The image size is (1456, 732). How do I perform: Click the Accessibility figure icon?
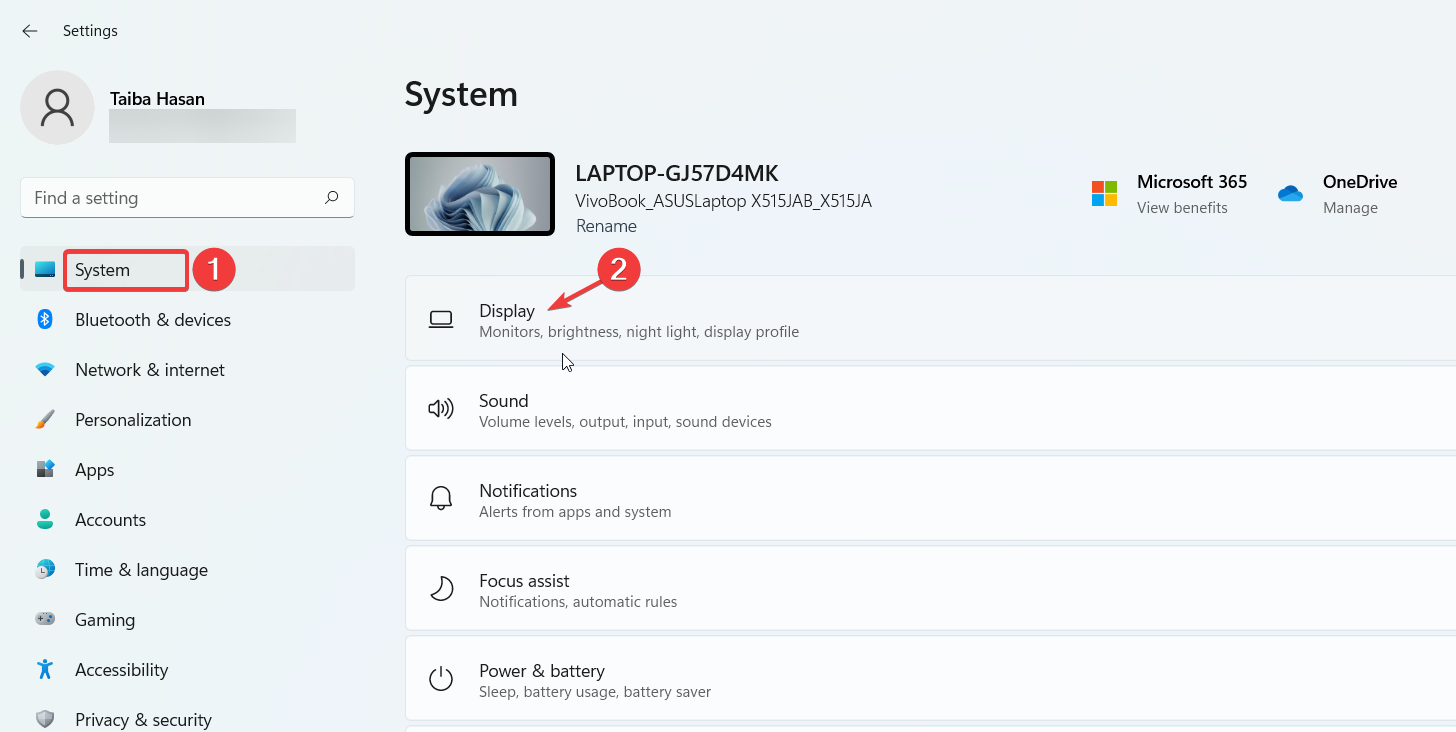click(45, 669)
